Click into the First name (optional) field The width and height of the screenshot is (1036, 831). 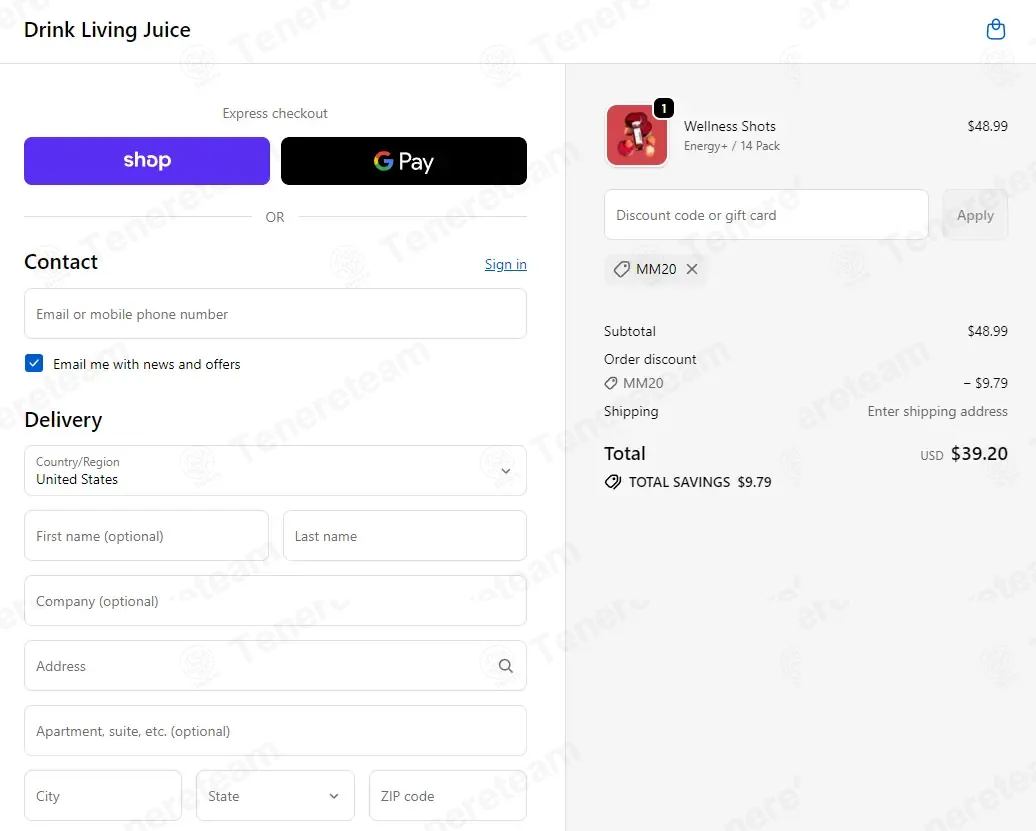(x=147, y=536)
